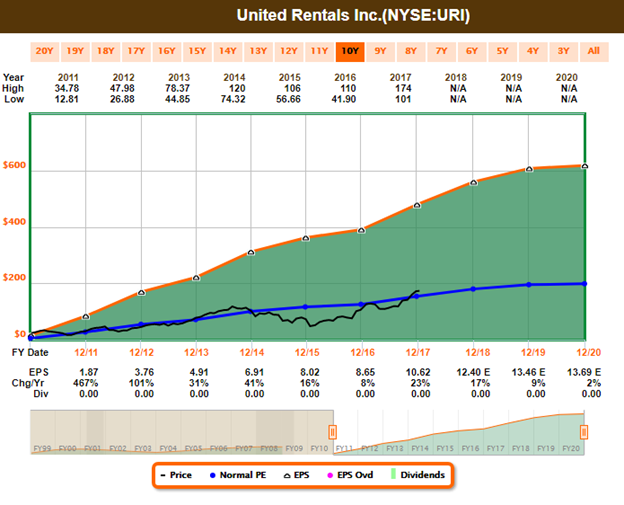Click the United Rentals Inc. title
This screenshot has height=505, width=624.
[353, 16]
